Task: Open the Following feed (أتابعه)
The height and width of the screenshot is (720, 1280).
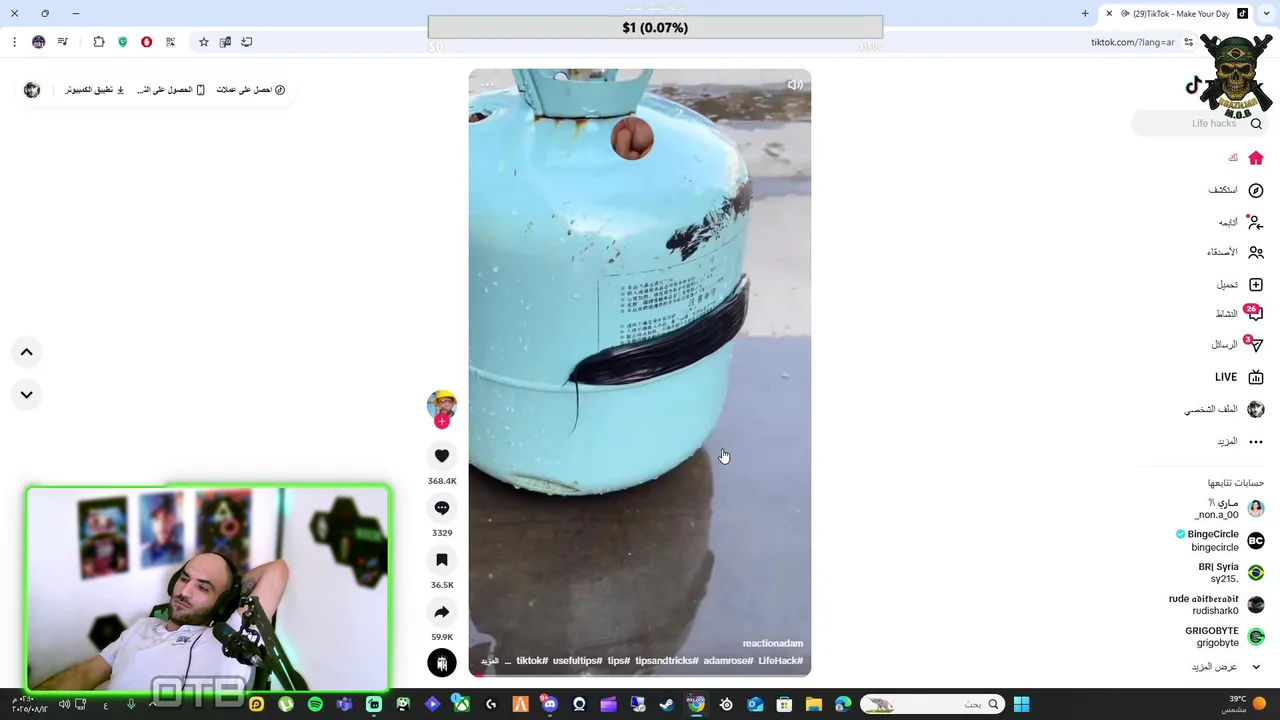Action: point(1241,222)
